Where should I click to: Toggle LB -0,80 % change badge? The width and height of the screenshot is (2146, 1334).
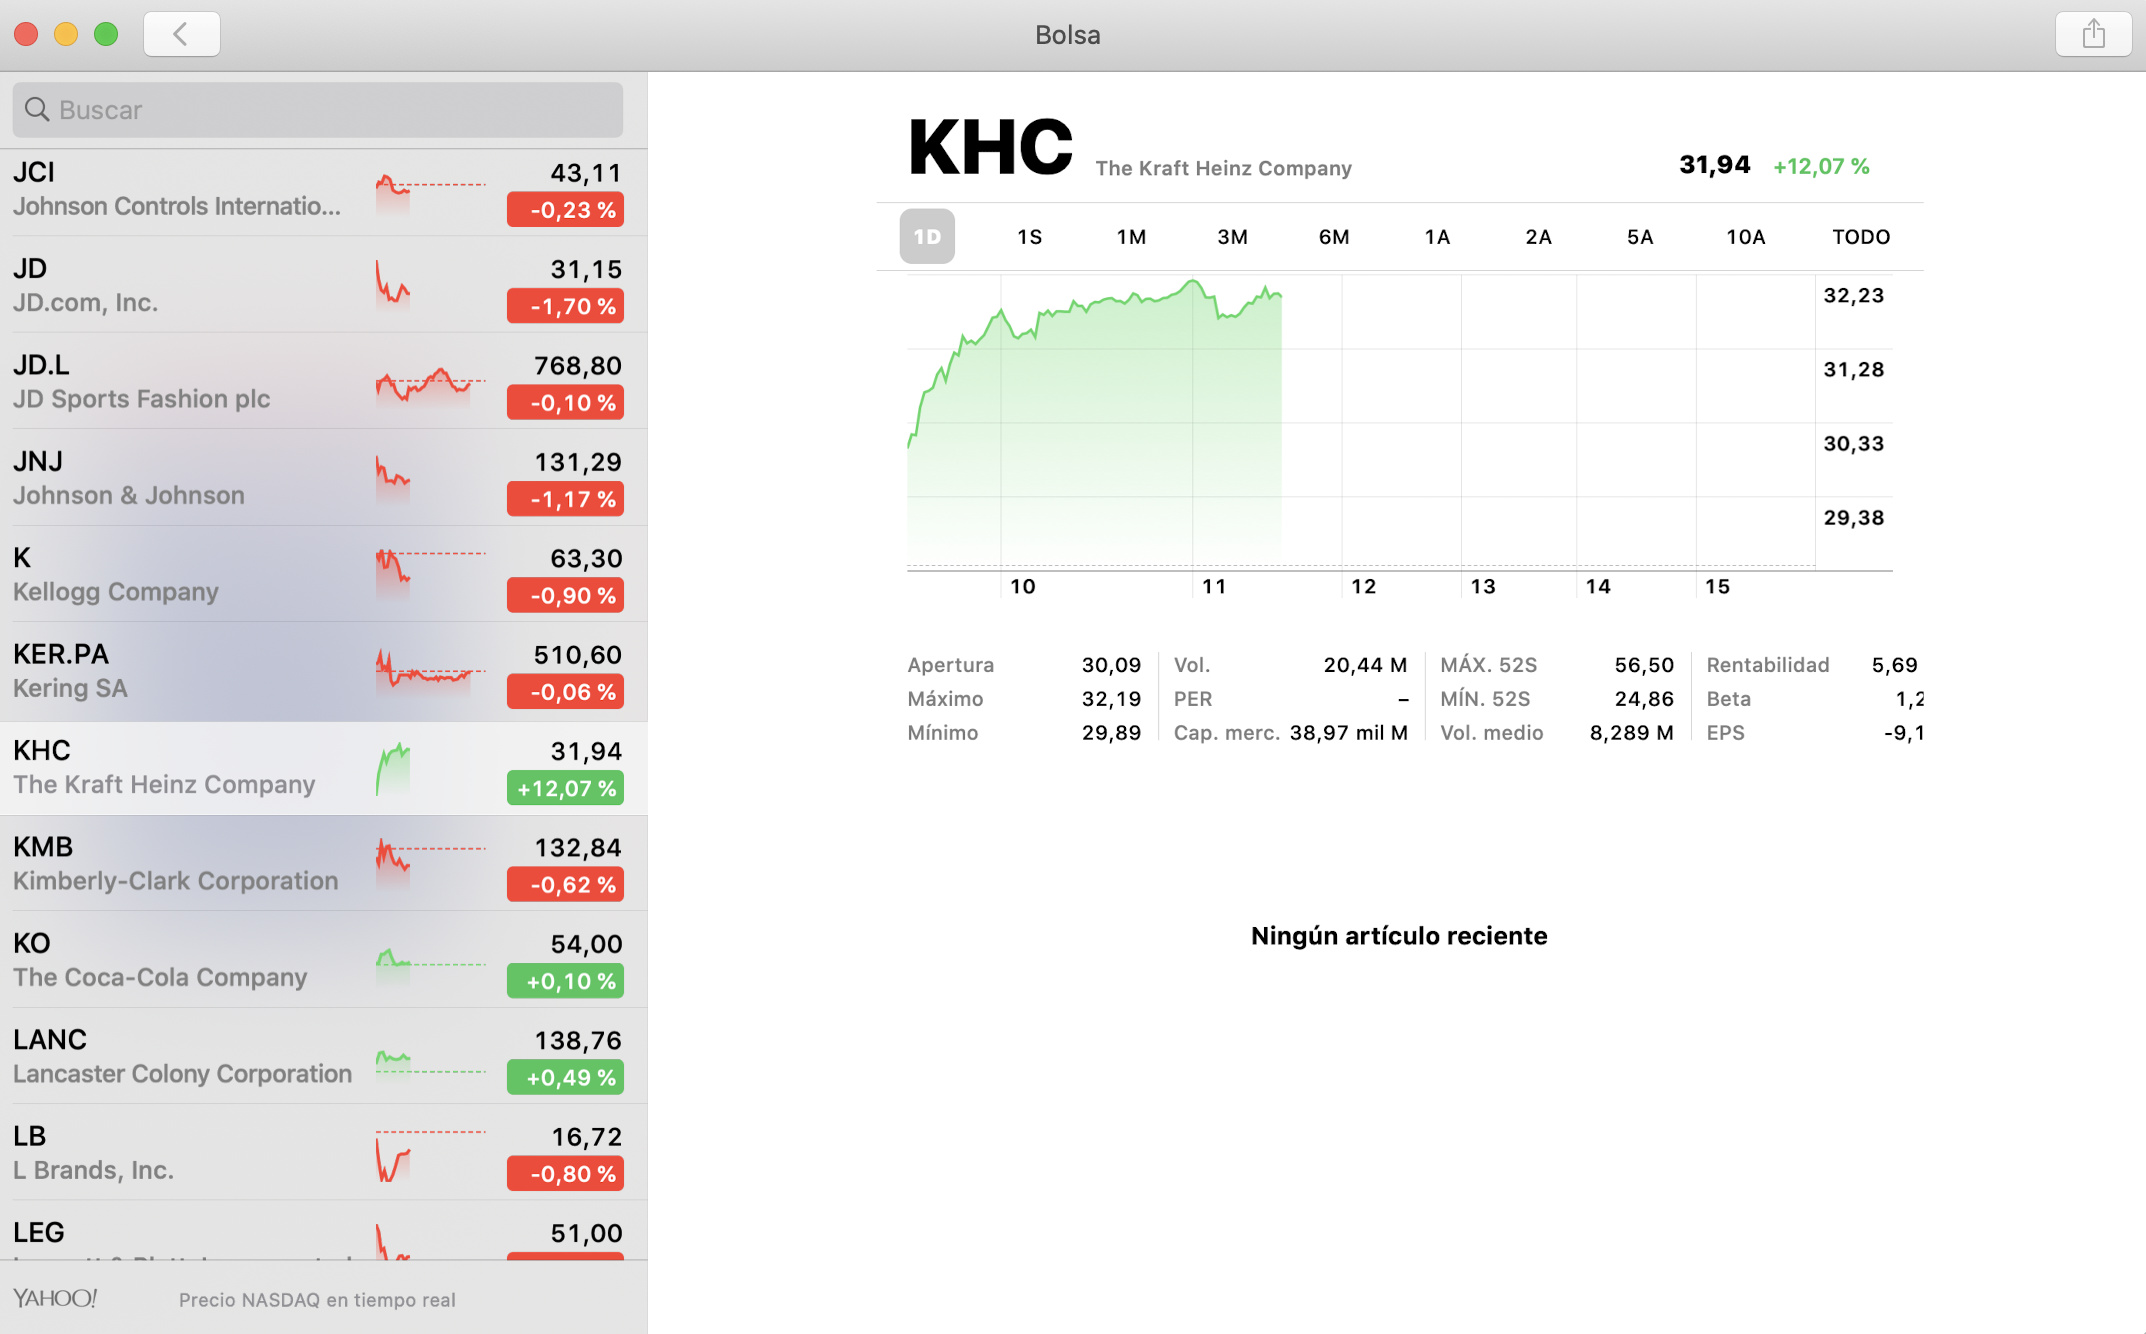pyautogui.click(x=565, y=1174)
